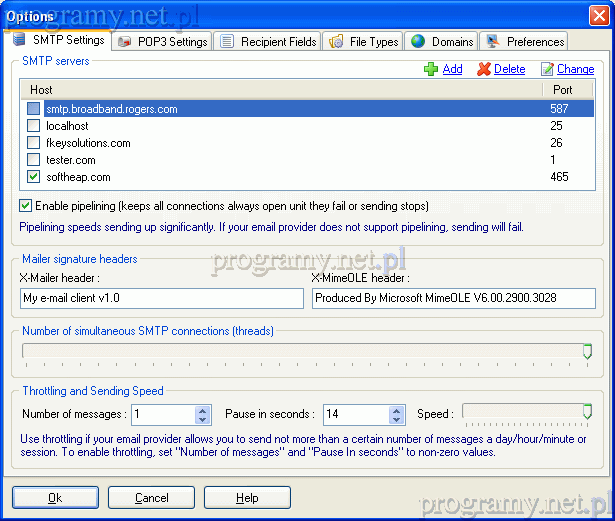Select the fkeysolutions.com server row
Viewport: 615px width, 521px height.
(x=88, y=143)
